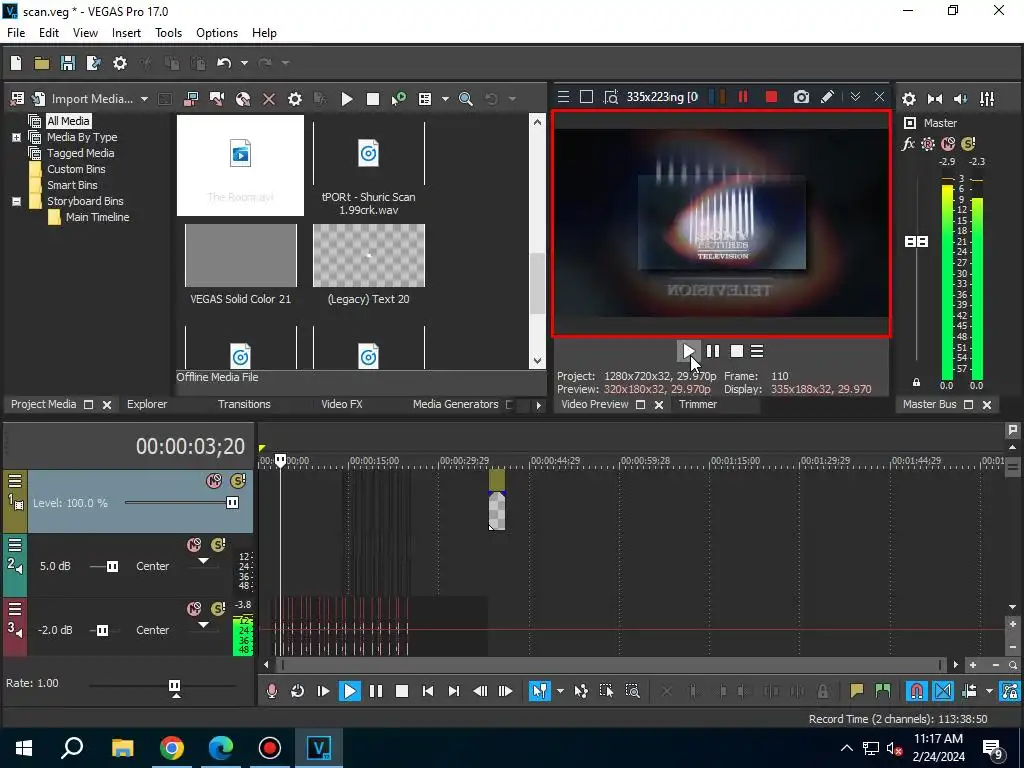Switch to the Explorer tab
The height and width of the screenshot is (768, 1024).
pos(147,404)
